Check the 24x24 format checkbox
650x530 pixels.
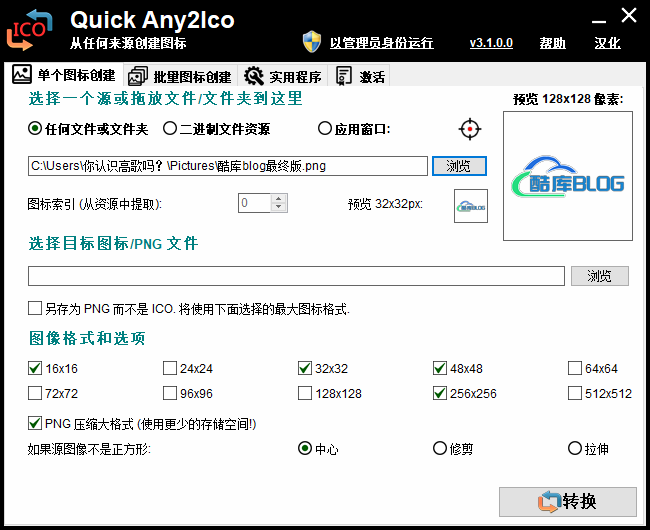pyautogui.click(x=170, y=368)
